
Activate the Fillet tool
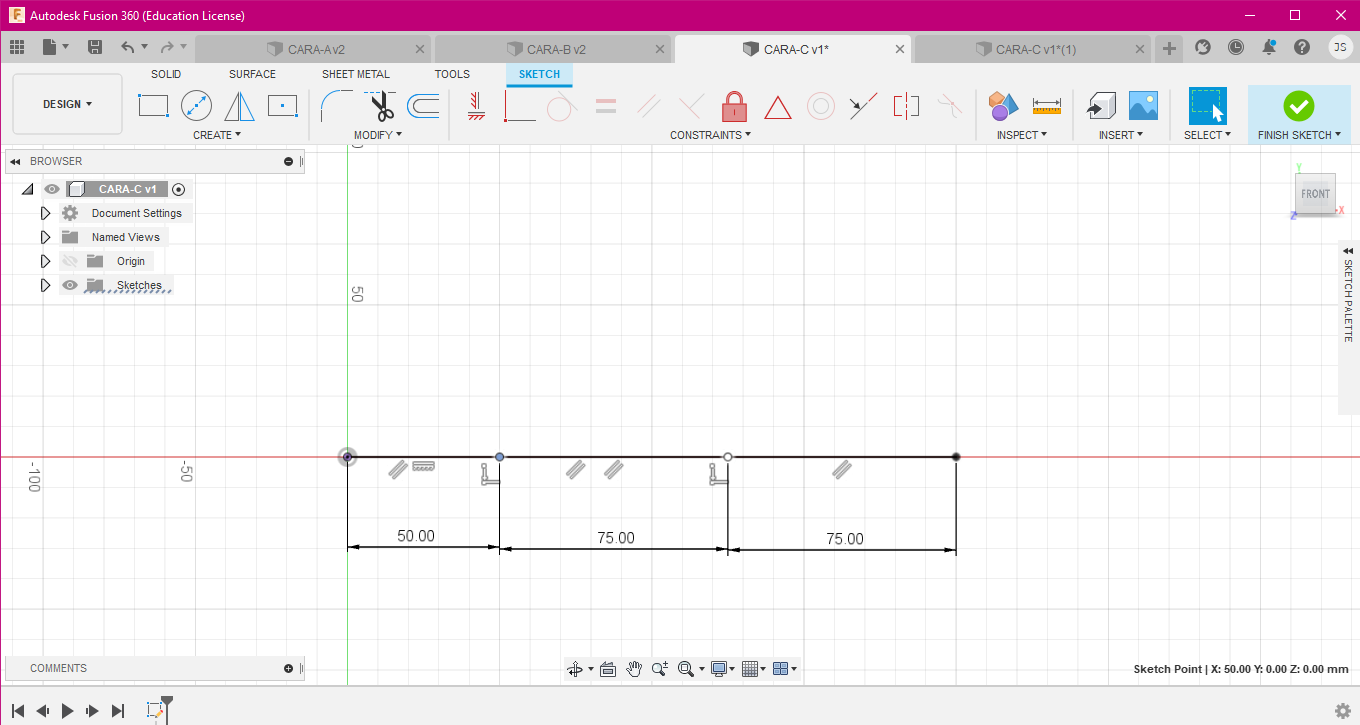point(335,105)
